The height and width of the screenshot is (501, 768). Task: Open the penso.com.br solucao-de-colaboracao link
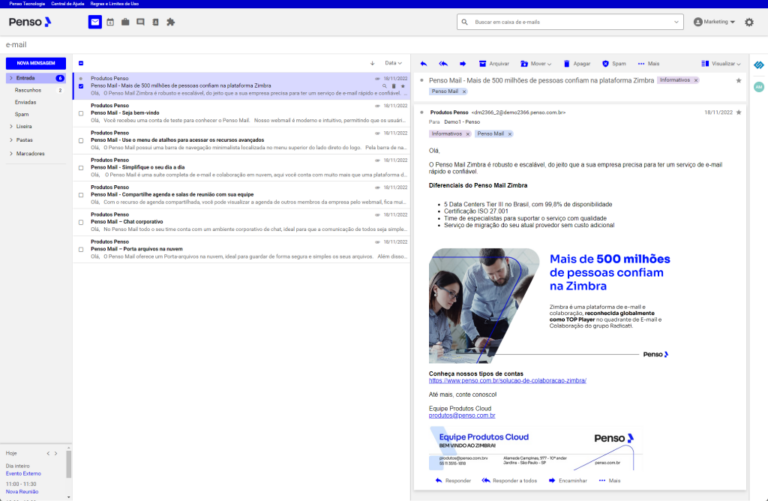coord(507,380)
